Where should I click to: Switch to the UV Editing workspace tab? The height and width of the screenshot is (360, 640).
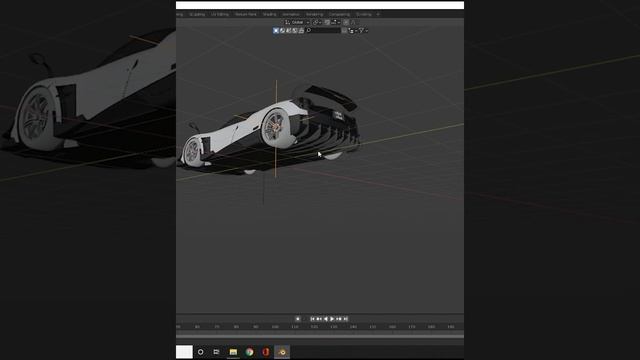click(220, 14)
